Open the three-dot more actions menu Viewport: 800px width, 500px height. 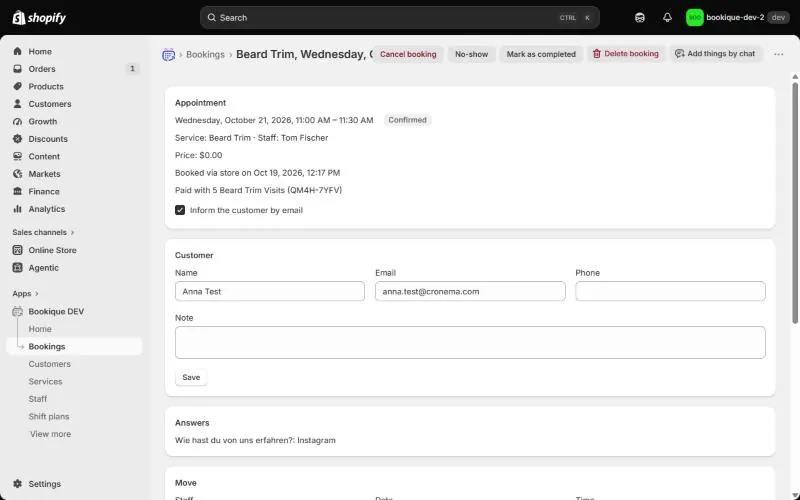click(x=778, y=54)
